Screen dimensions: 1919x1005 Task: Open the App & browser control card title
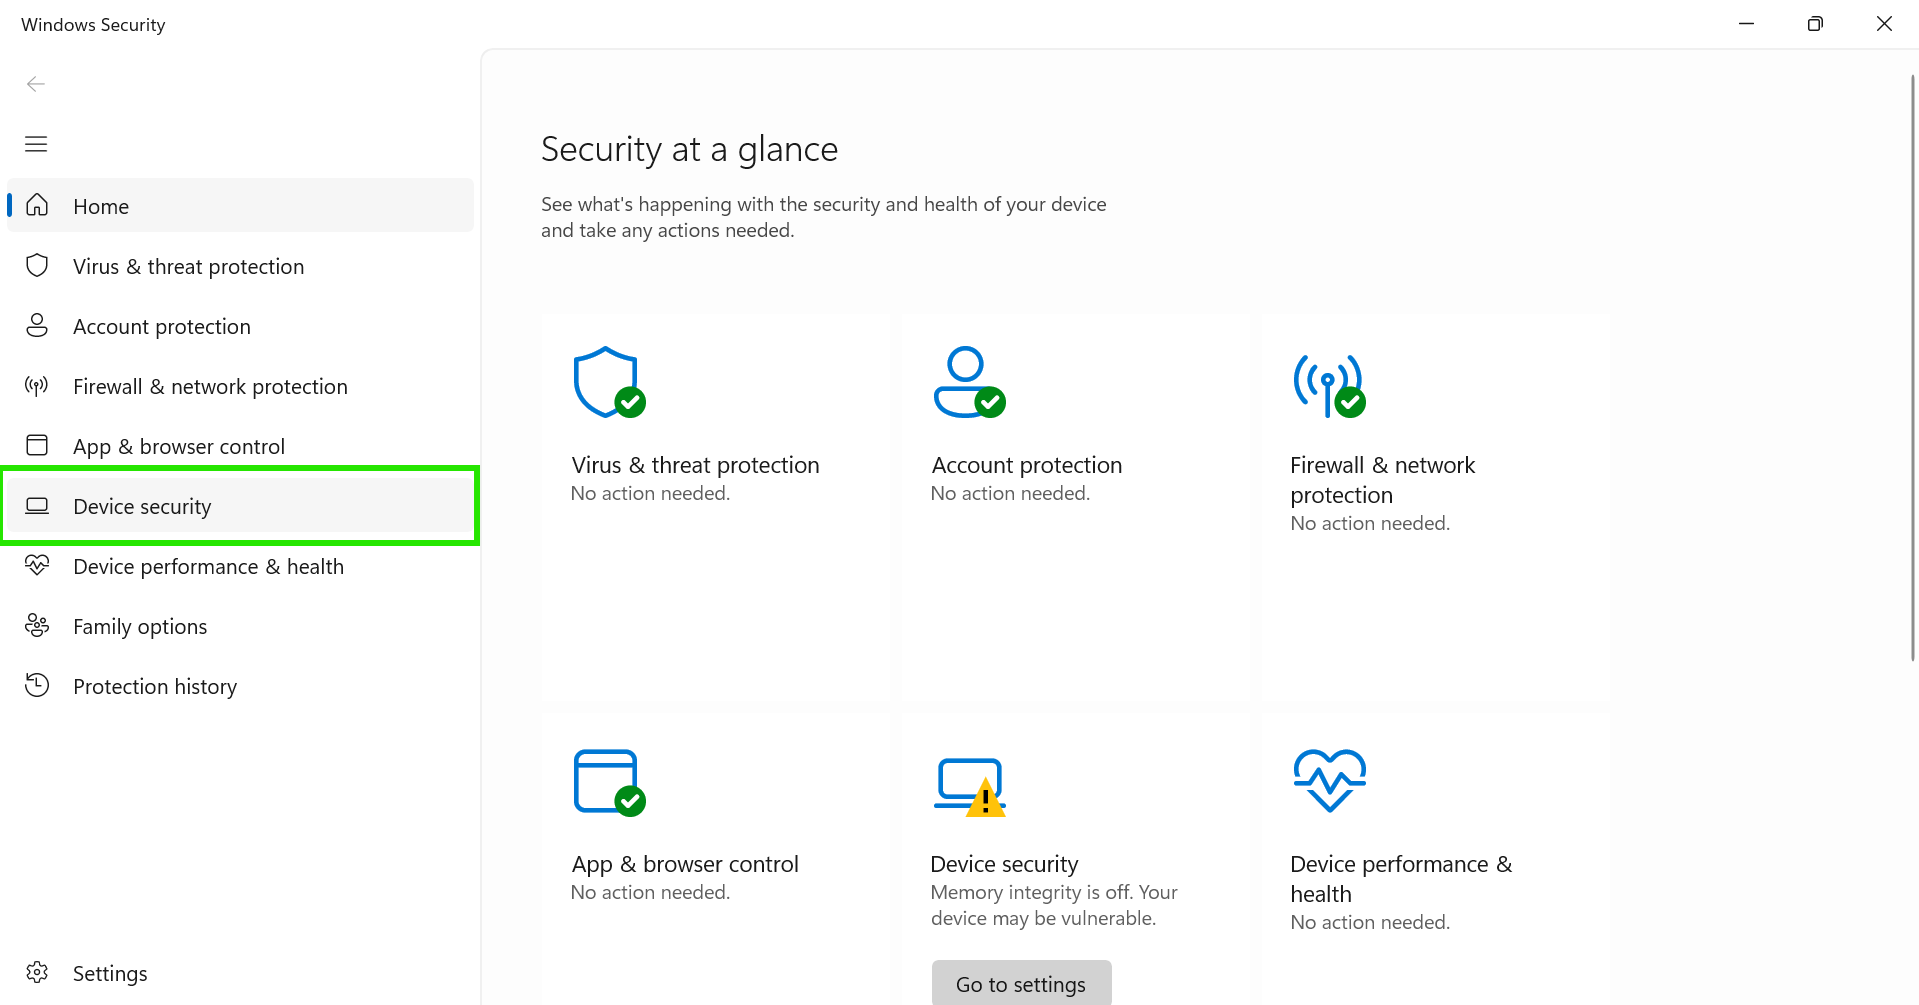pyautogui.click(x=685, y=864)
